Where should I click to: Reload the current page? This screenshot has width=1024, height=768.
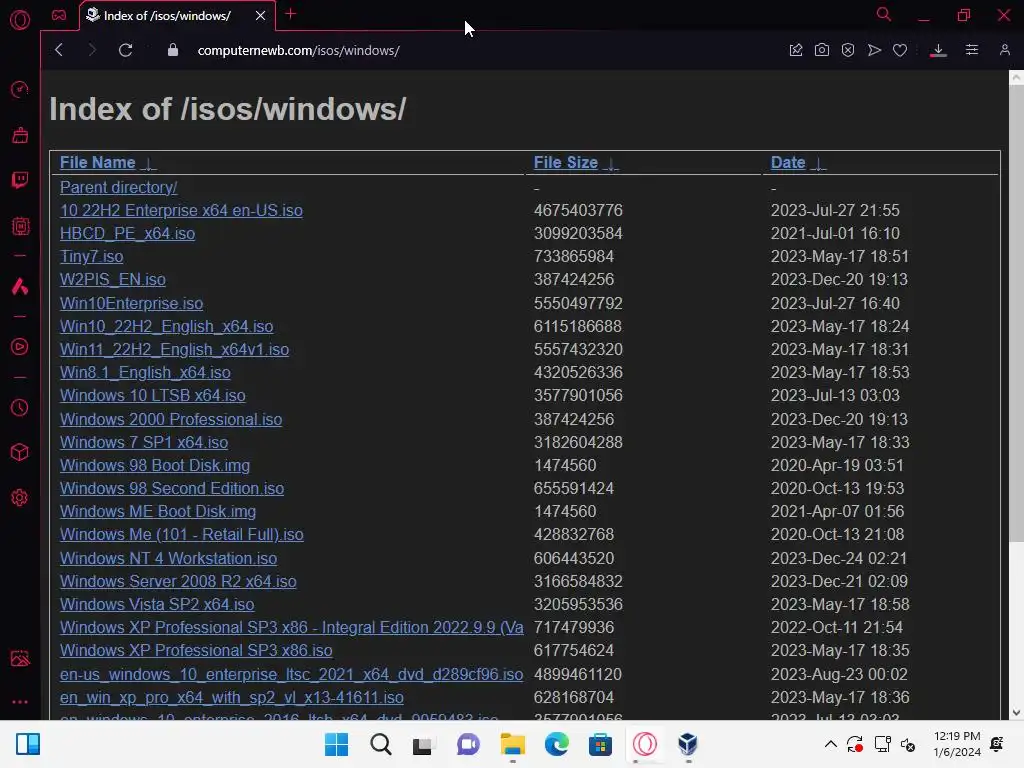tap(125, 50)
